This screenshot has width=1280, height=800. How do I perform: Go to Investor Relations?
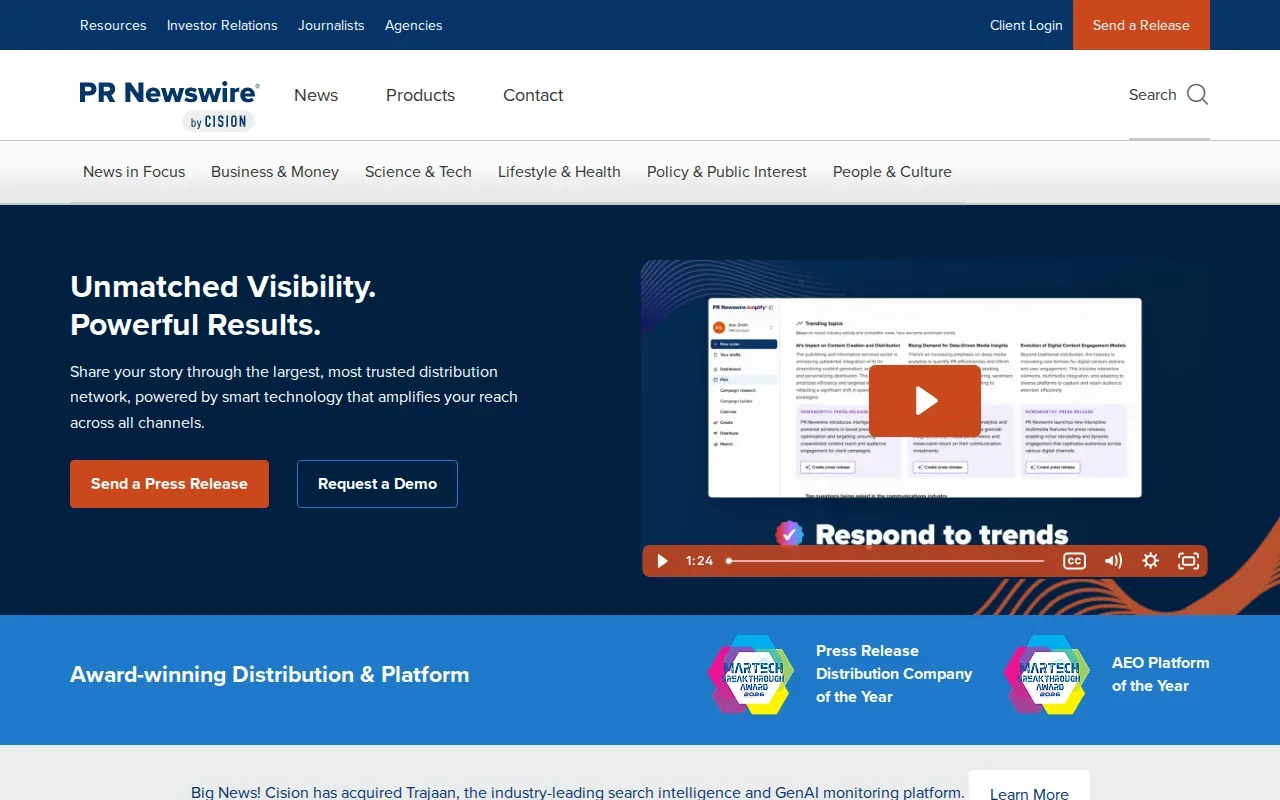point(222,25)
